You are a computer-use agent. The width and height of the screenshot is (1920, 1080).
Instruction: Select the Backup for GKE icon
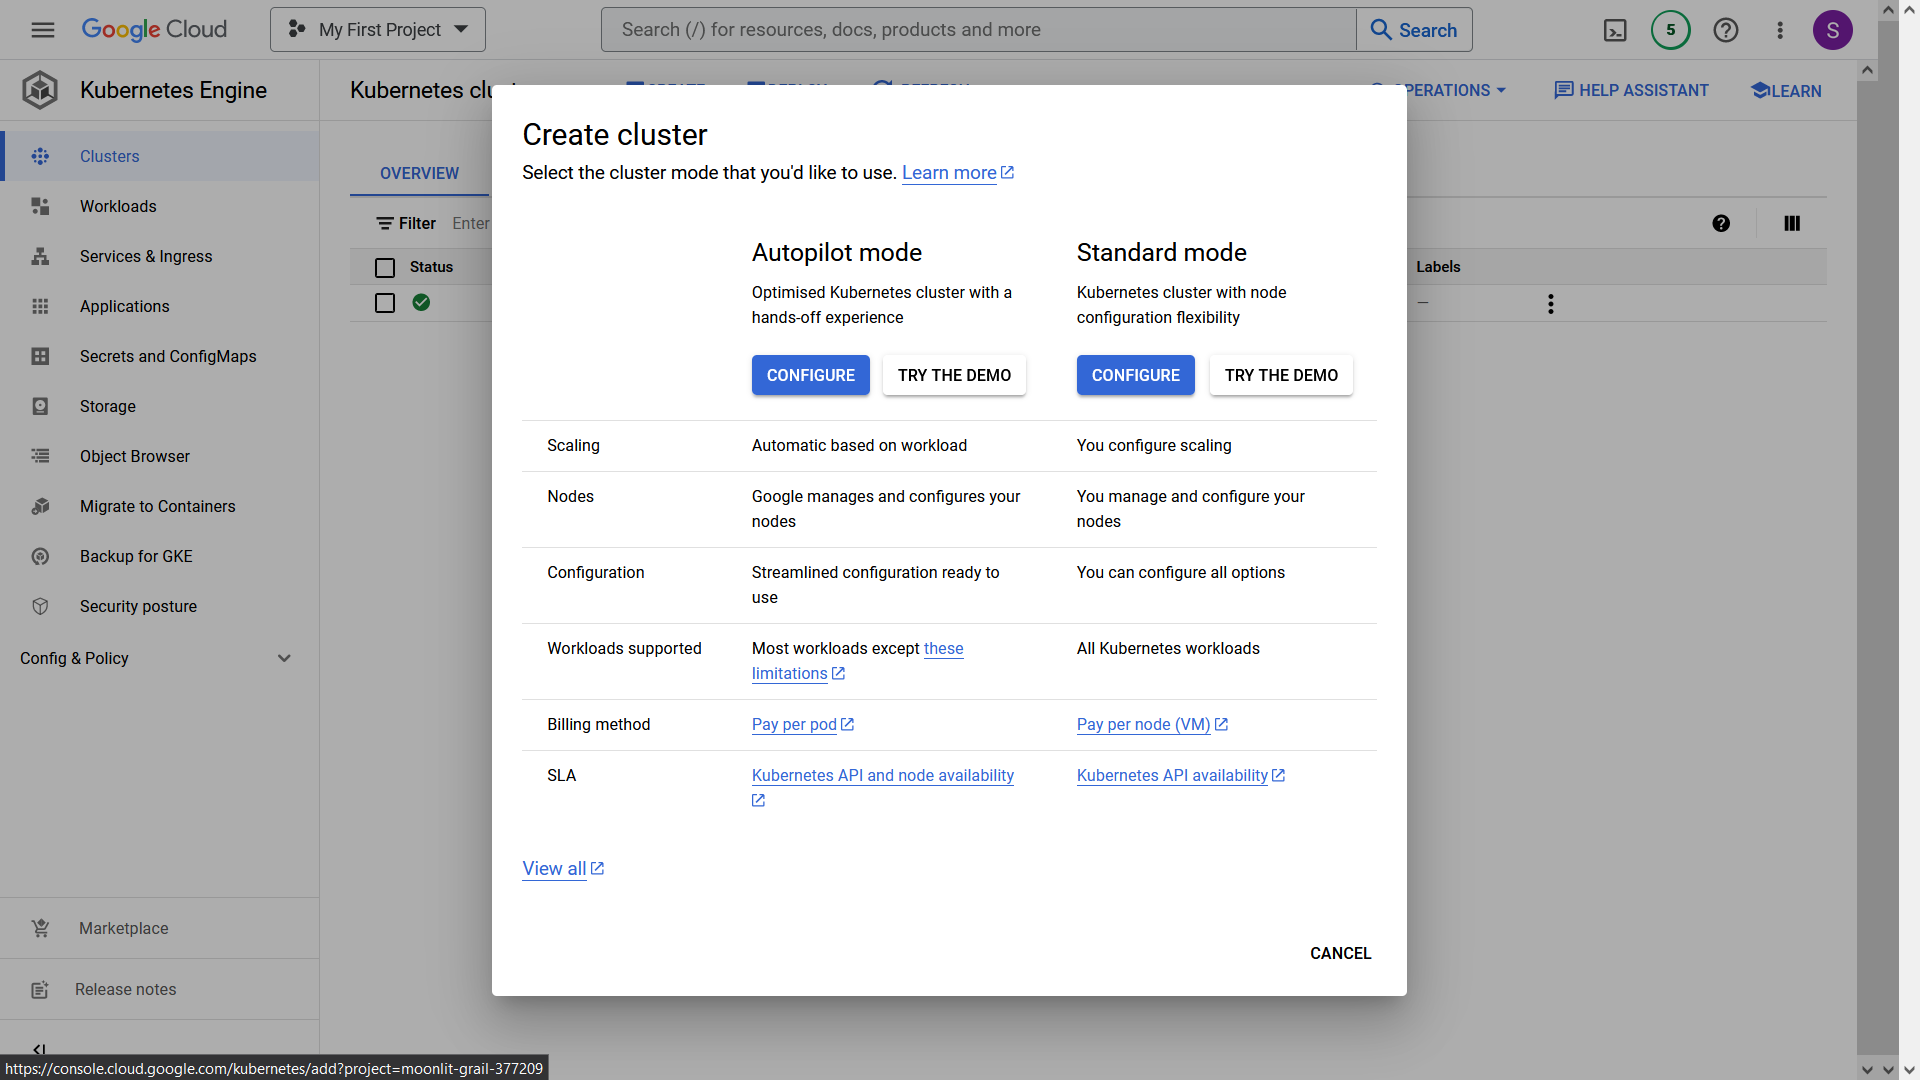tap(40, 556)
